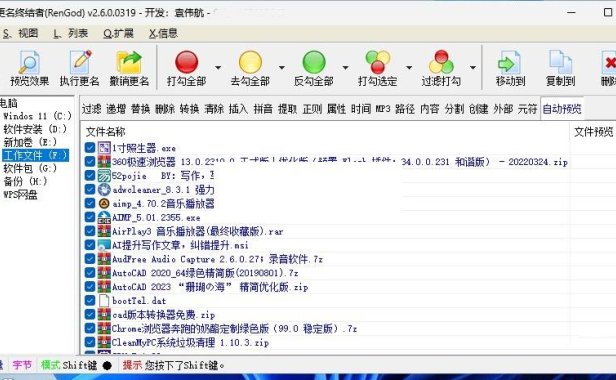
Task: Click the 执行更名 execute rename icon
Action: click(80, 62)
